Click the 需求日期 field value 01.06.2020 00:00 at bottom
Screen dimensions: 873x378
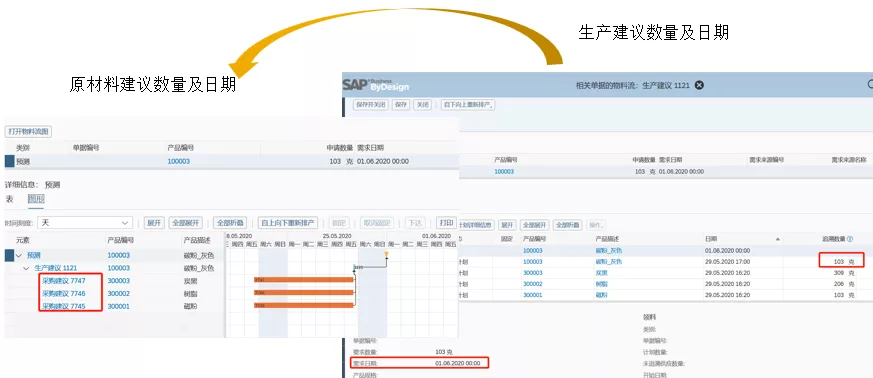(x=457, y=363)
